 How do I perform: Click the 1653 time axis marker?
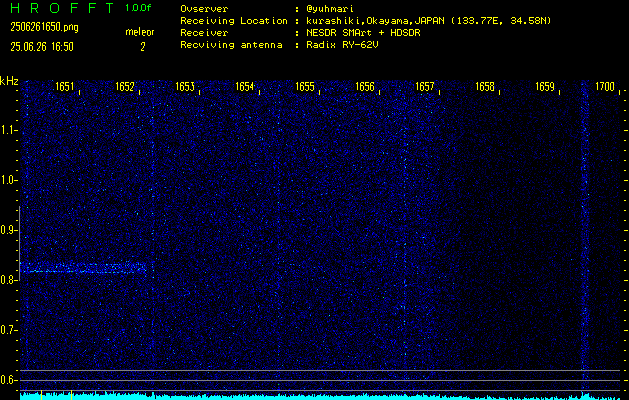pos(185,86)
